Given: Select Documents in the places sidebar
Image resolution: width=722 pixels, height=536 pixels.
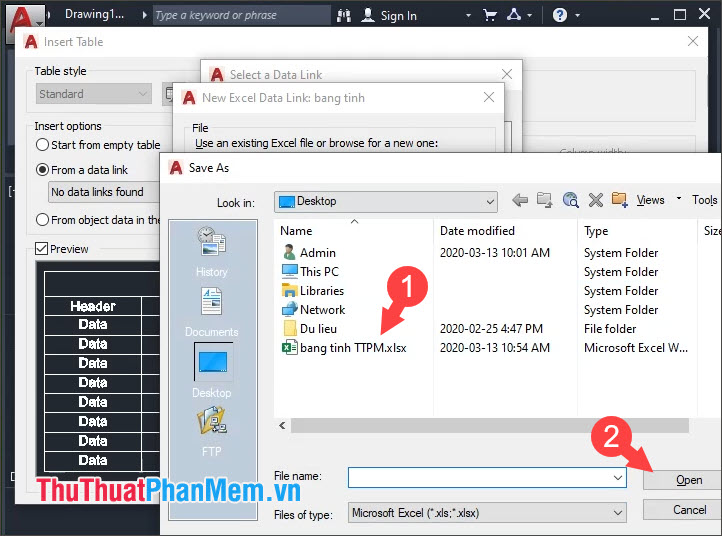Looking at the screenshot, I should [x=211, y=312].
